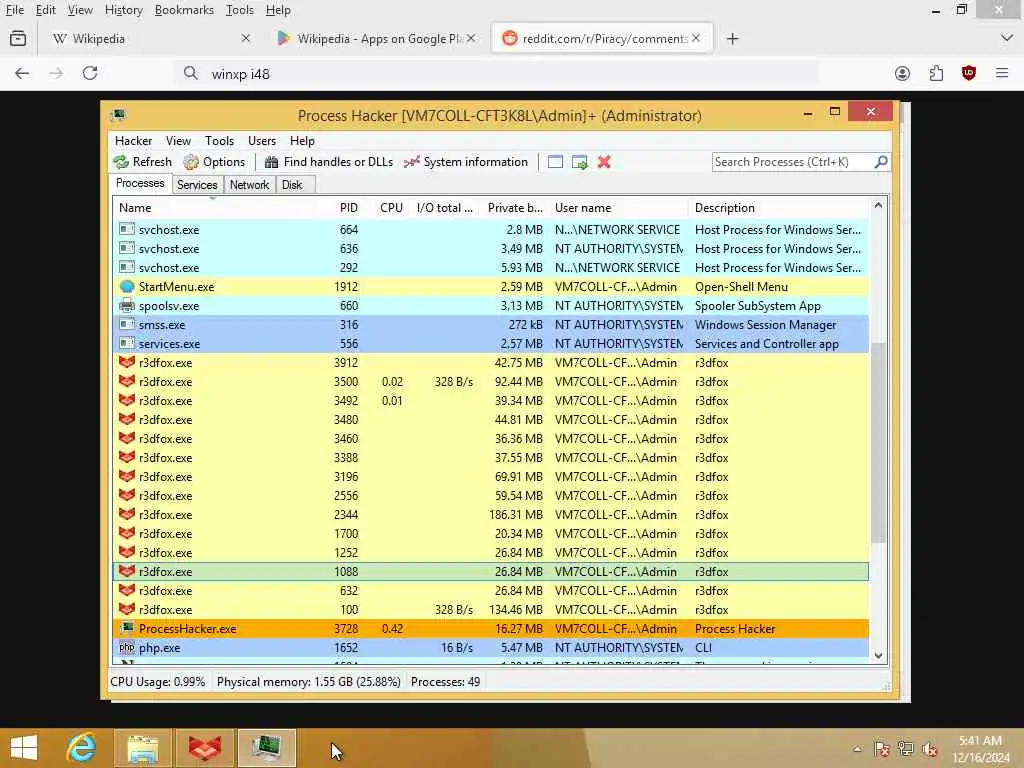Click the Processes: 49 status entry

point(445,682)
